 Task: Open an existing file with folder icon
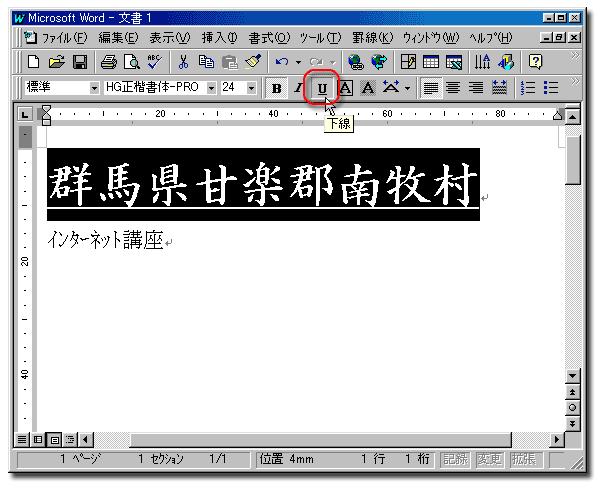57,62
